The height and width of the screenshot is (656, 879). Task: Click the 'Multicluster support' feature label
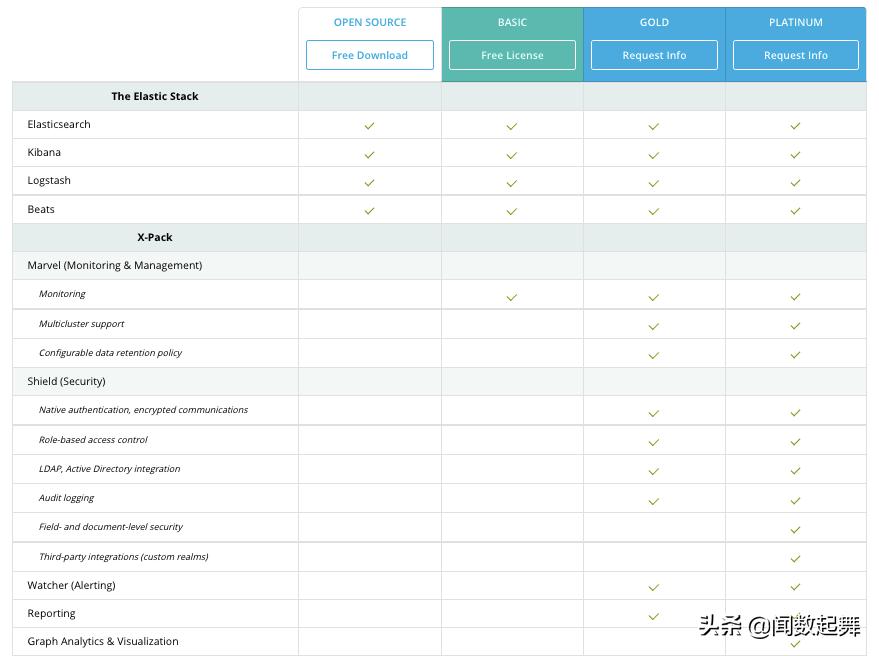click(x=82, y=324)
